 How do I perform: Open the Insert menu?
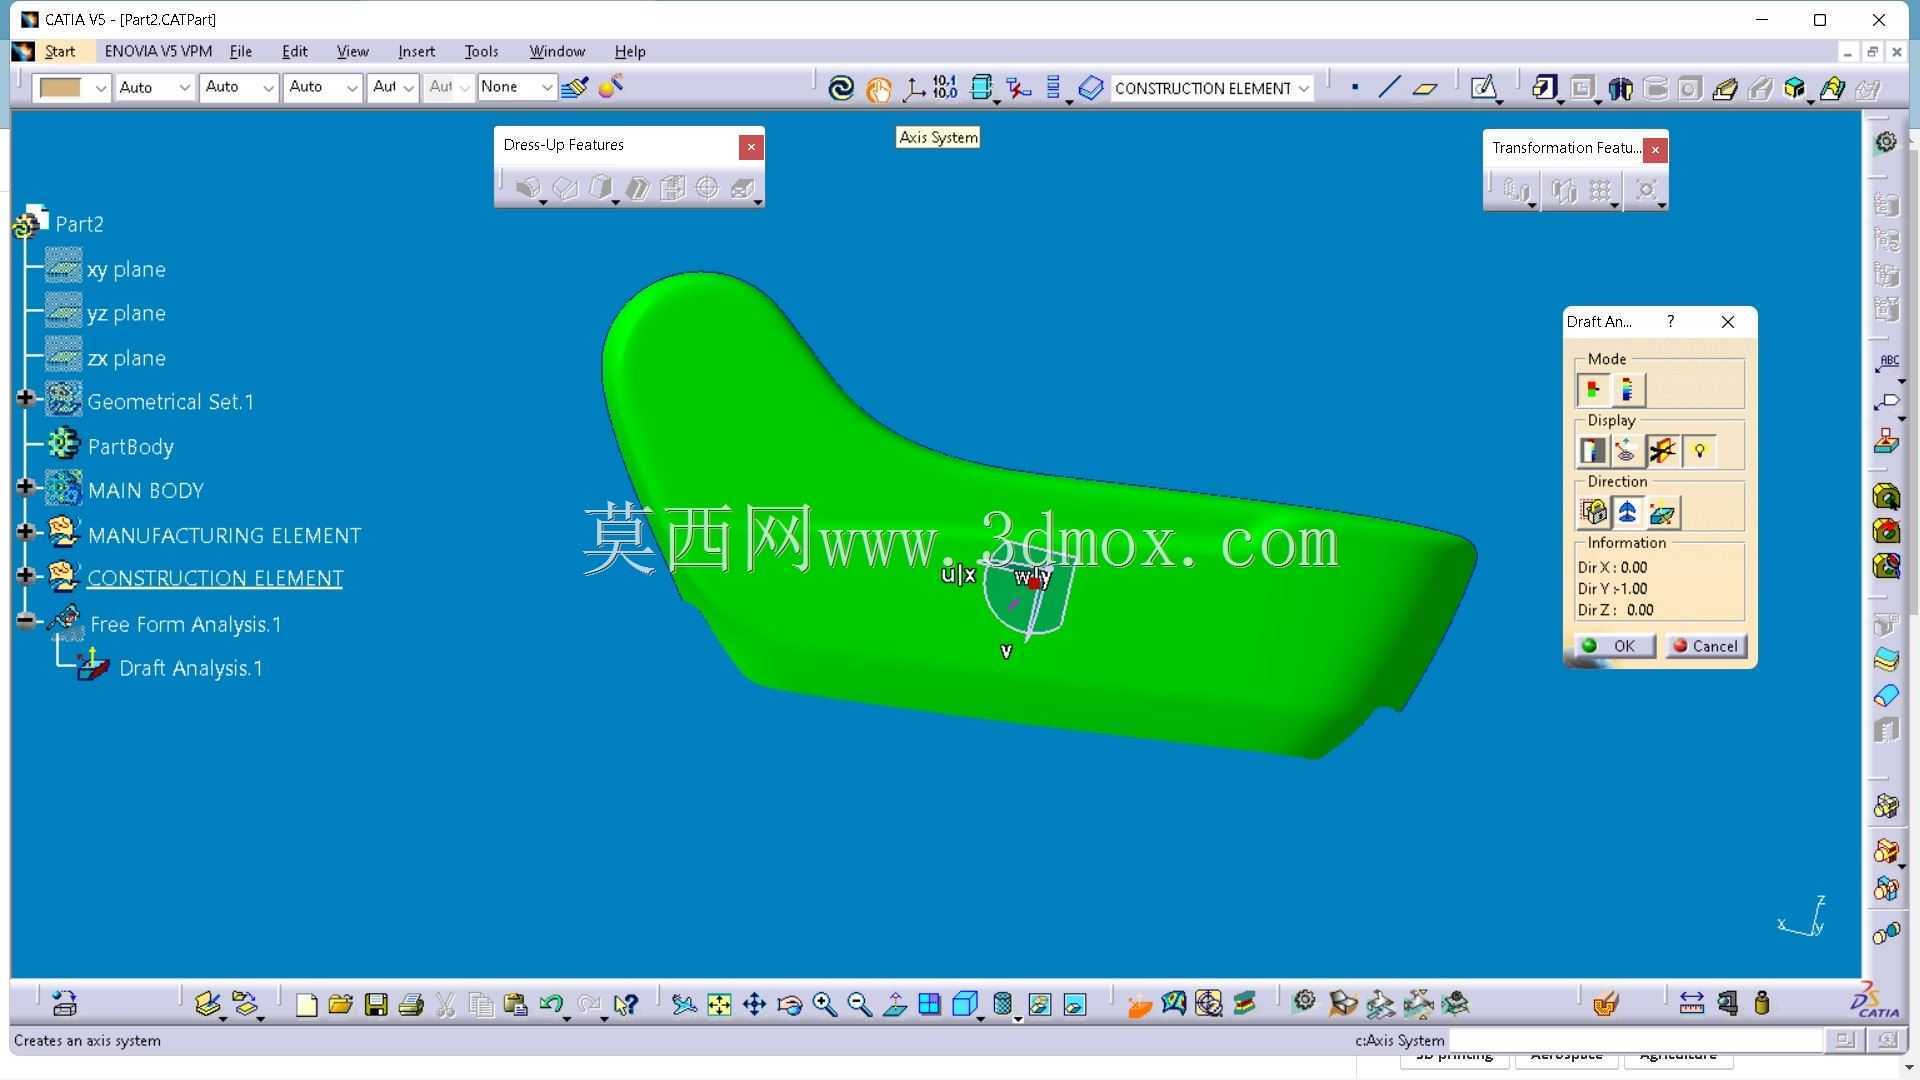click(416, 51)
